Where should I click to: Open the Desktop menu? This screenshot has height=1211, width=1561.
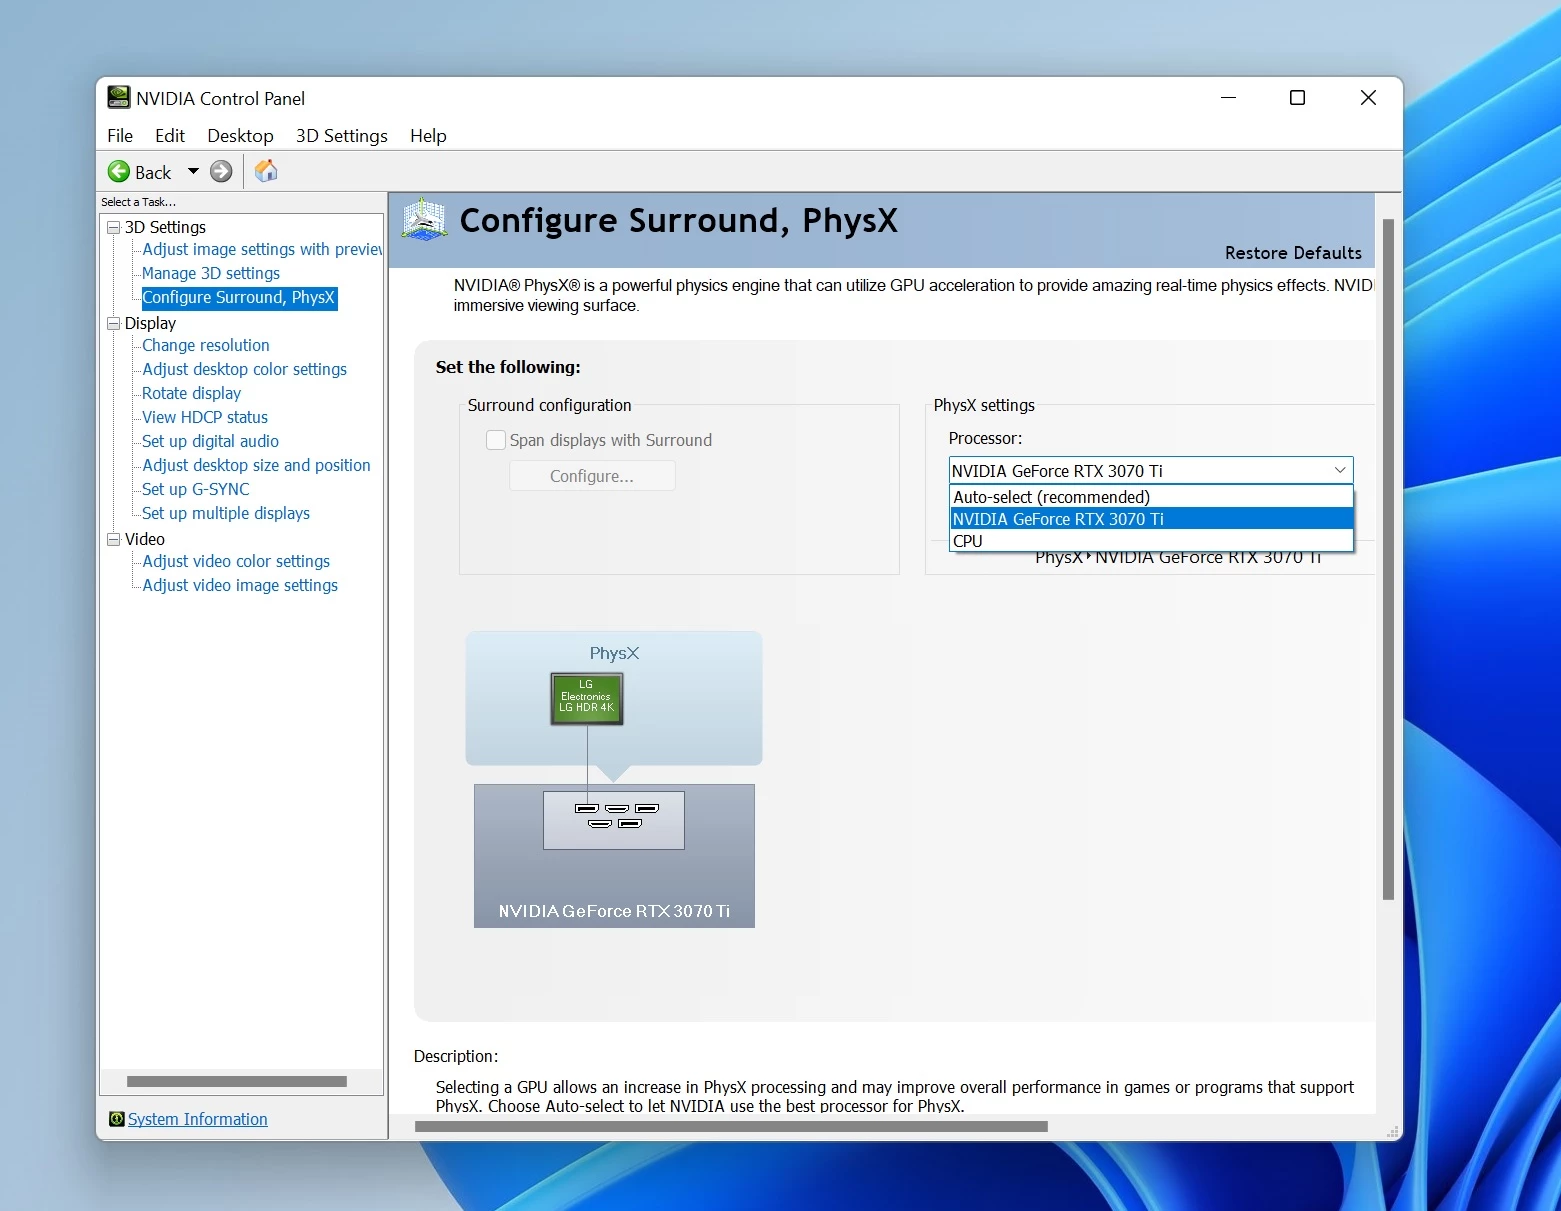[x=240, y=136]
